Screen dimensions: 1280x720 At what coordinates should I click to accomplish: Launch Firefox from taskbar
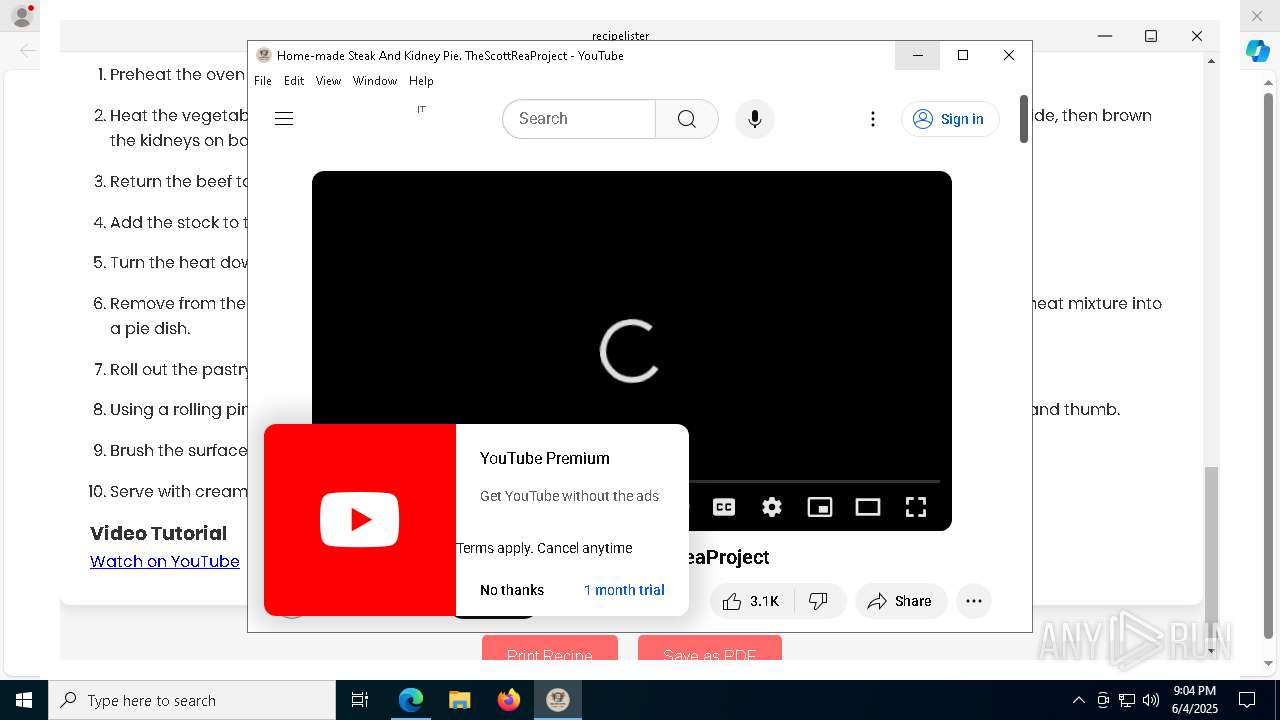[509, 700]
